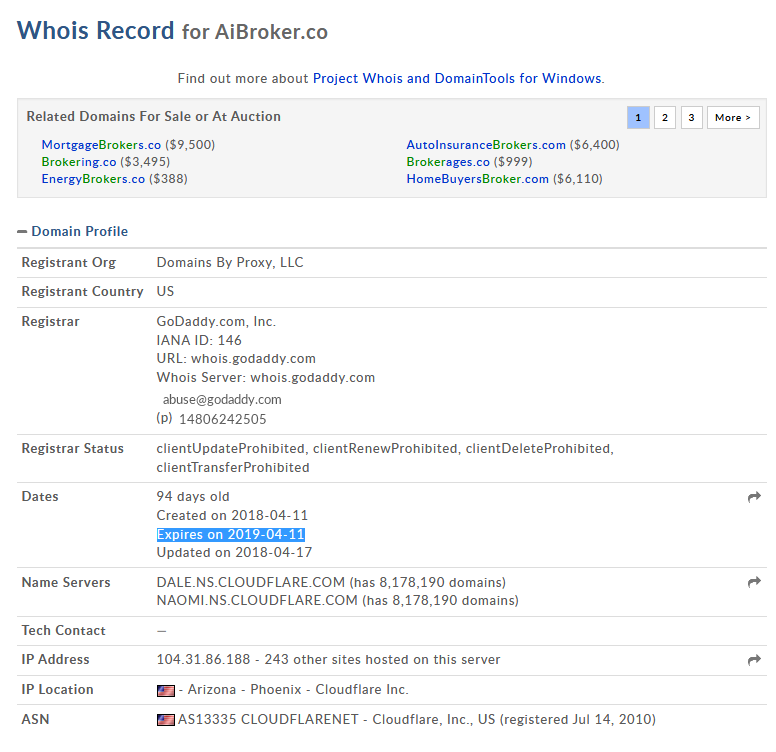Click US flag icon in IP Location row
776x752 pixels.
(166, 690)
